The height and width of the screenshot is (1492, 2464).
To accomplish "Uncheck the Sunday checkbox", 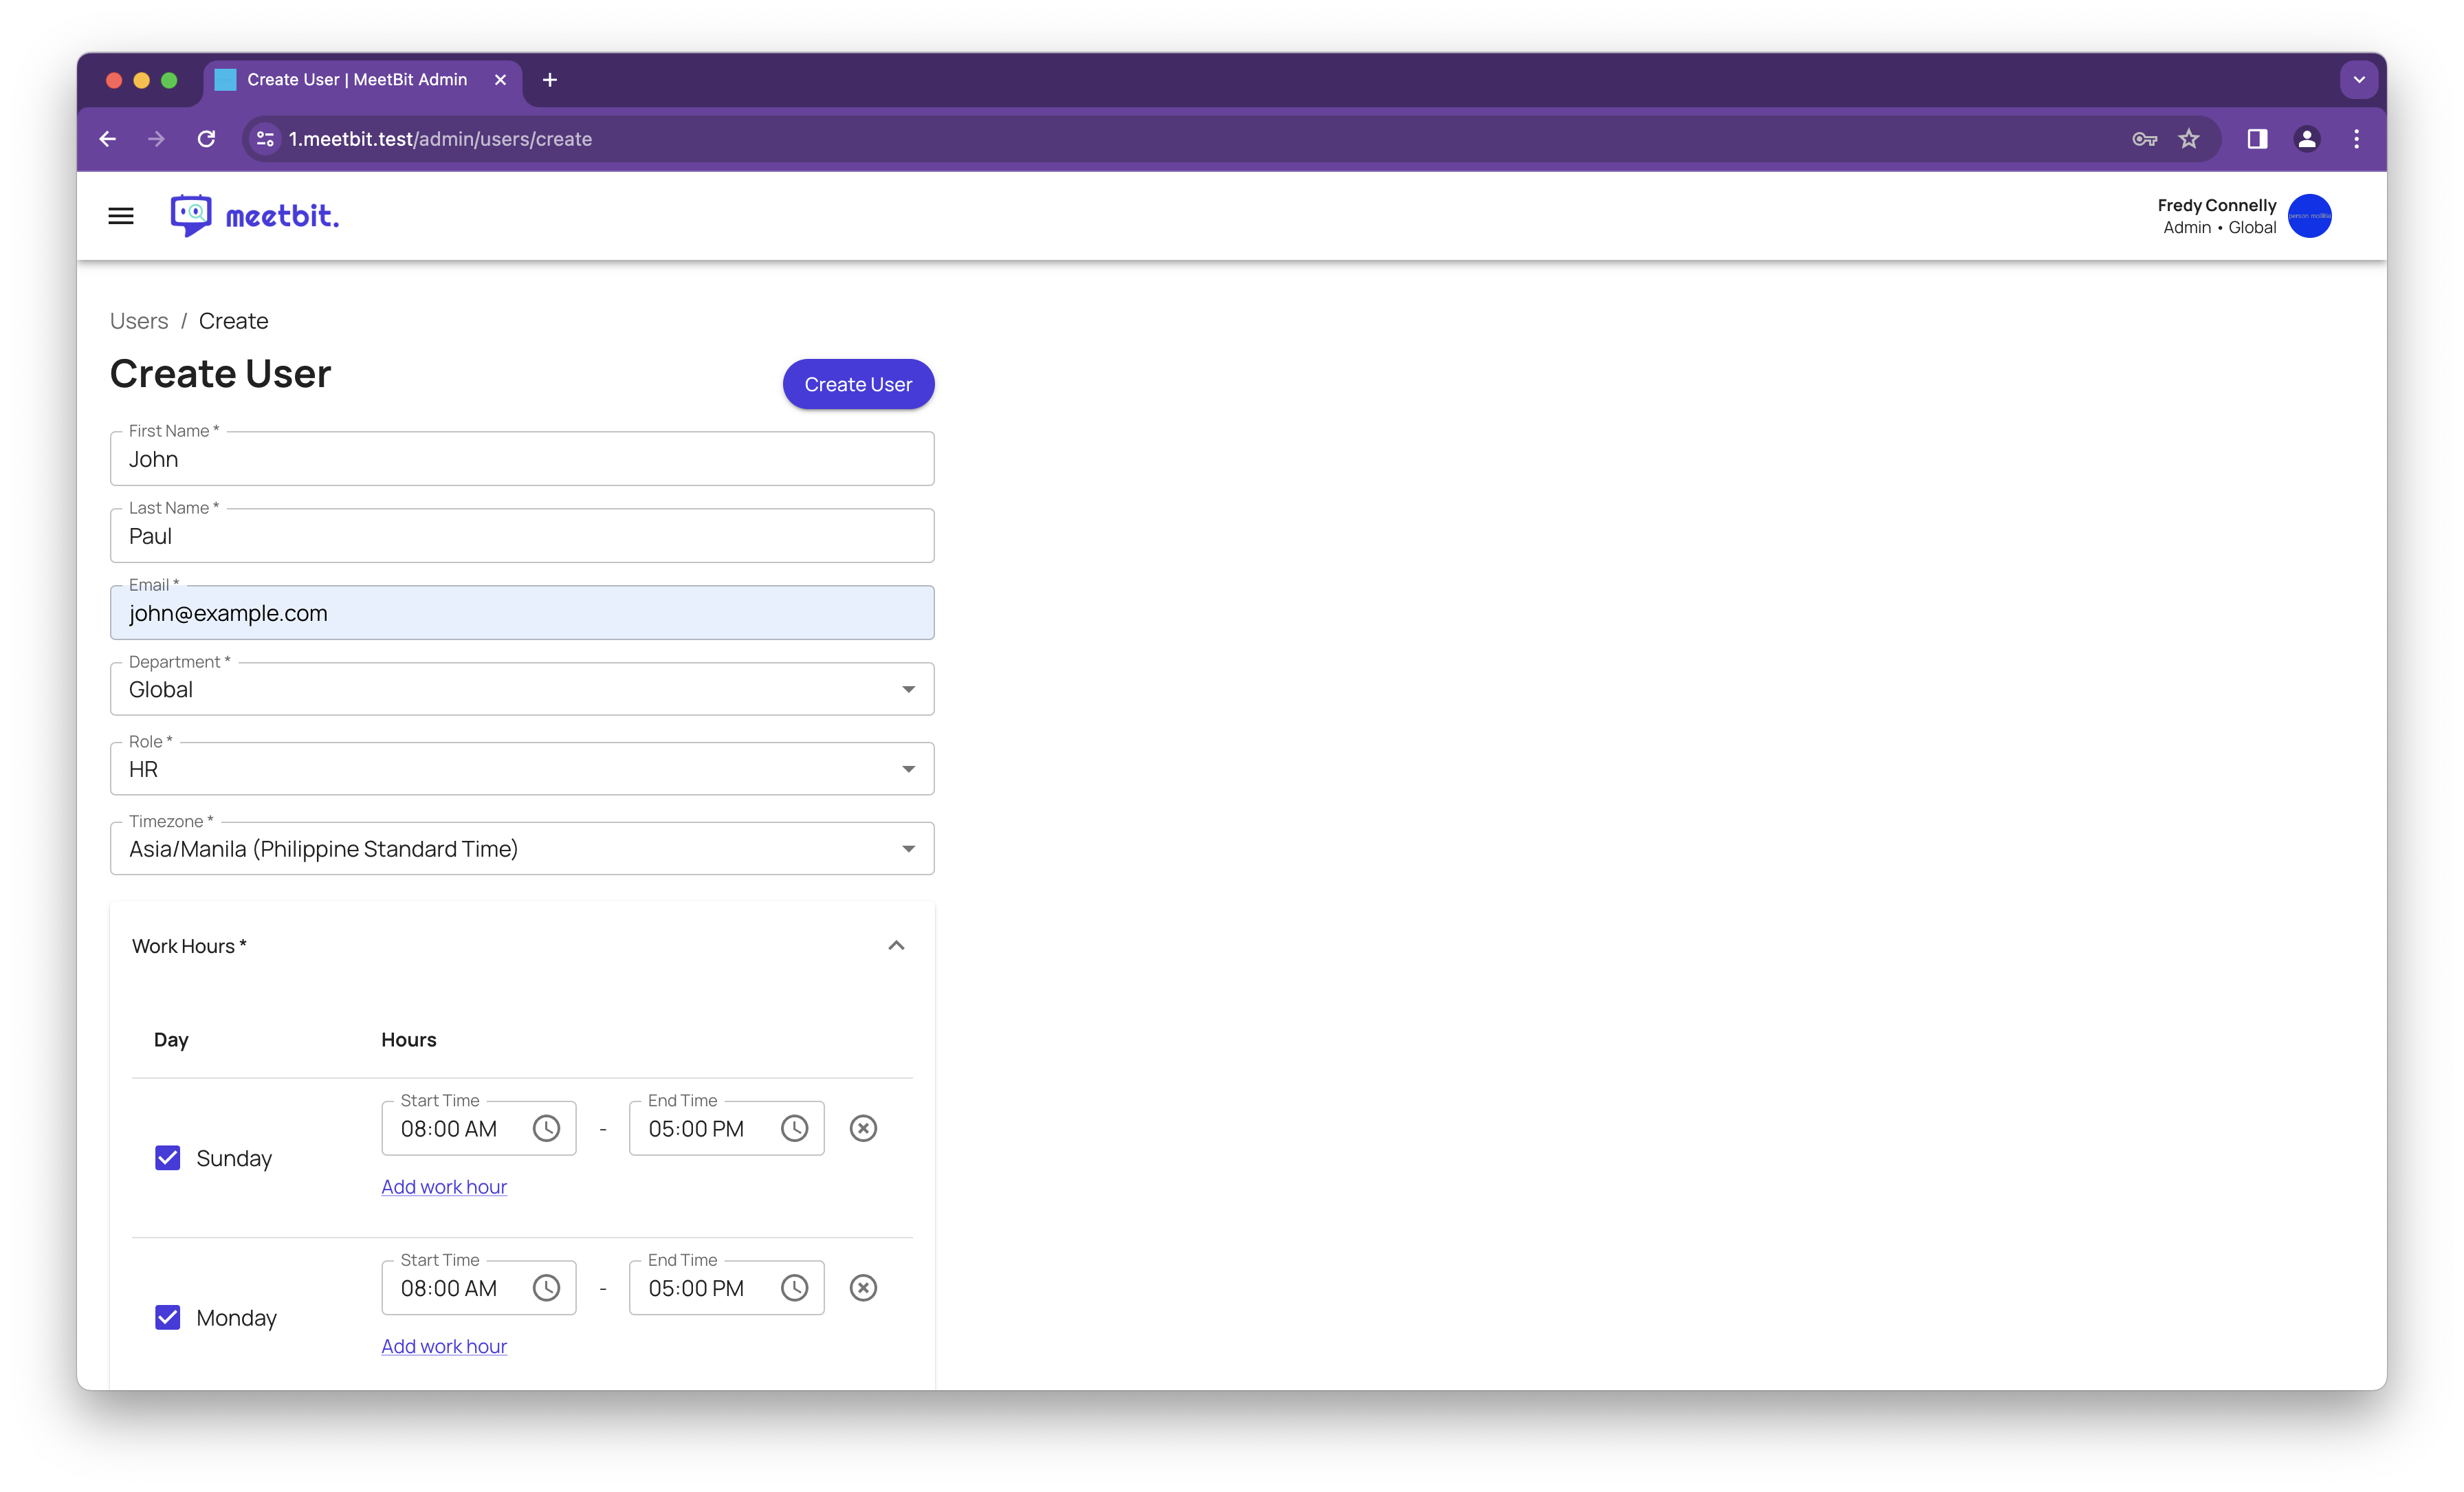I will (x=168, y=1158).
